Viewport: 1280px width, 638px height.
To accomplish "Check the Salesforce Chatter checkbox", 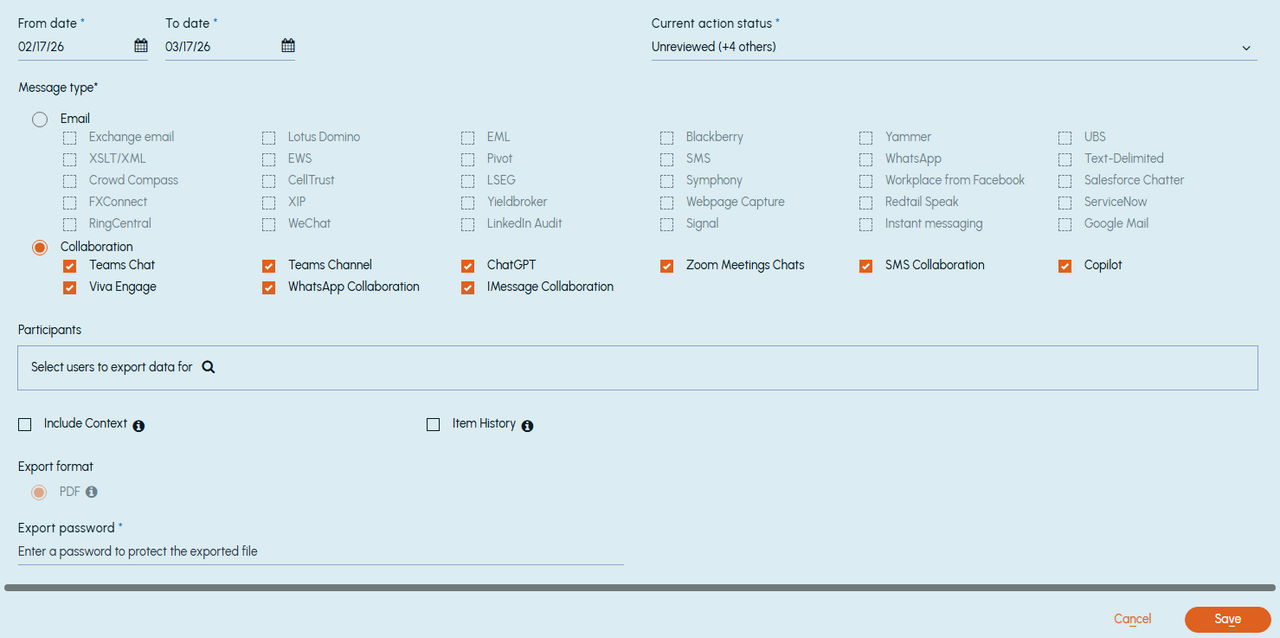I will pos(1064,182).
